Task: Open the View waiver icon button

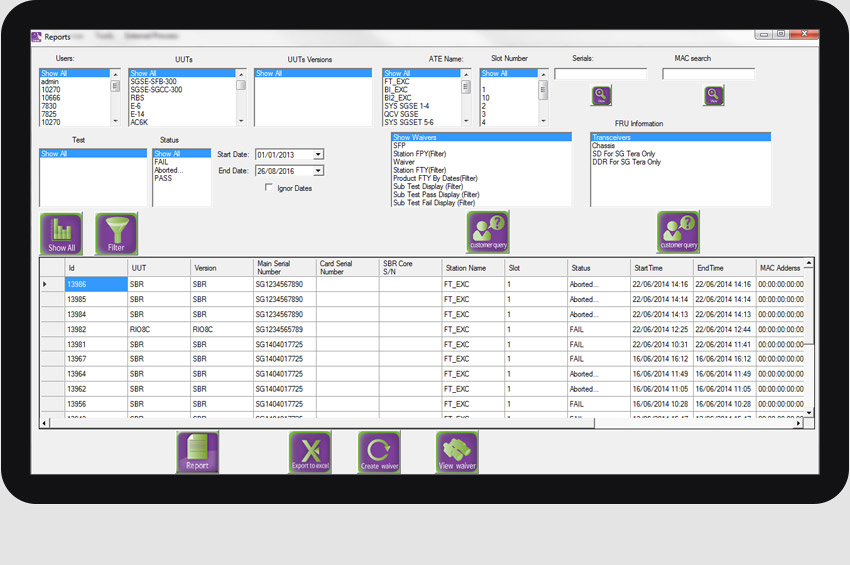Action: 457,452
